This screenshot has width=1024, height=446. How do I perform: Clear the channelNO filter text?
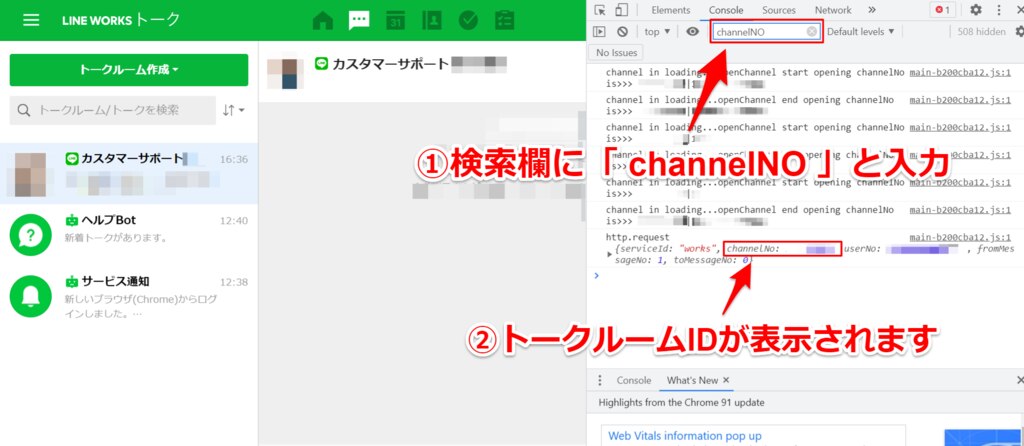(x=812, y=31)
